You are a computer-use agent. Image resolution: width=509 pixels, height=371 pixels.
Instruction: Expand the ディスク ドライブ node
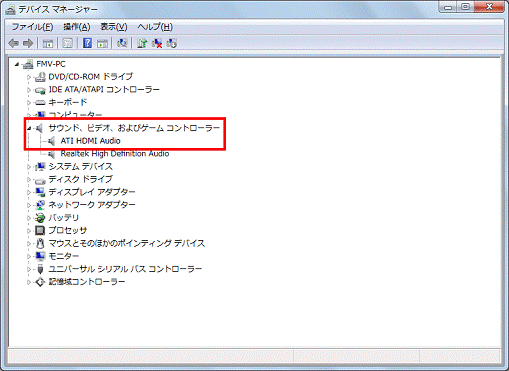pyautogui.click(x=29, y=180)
